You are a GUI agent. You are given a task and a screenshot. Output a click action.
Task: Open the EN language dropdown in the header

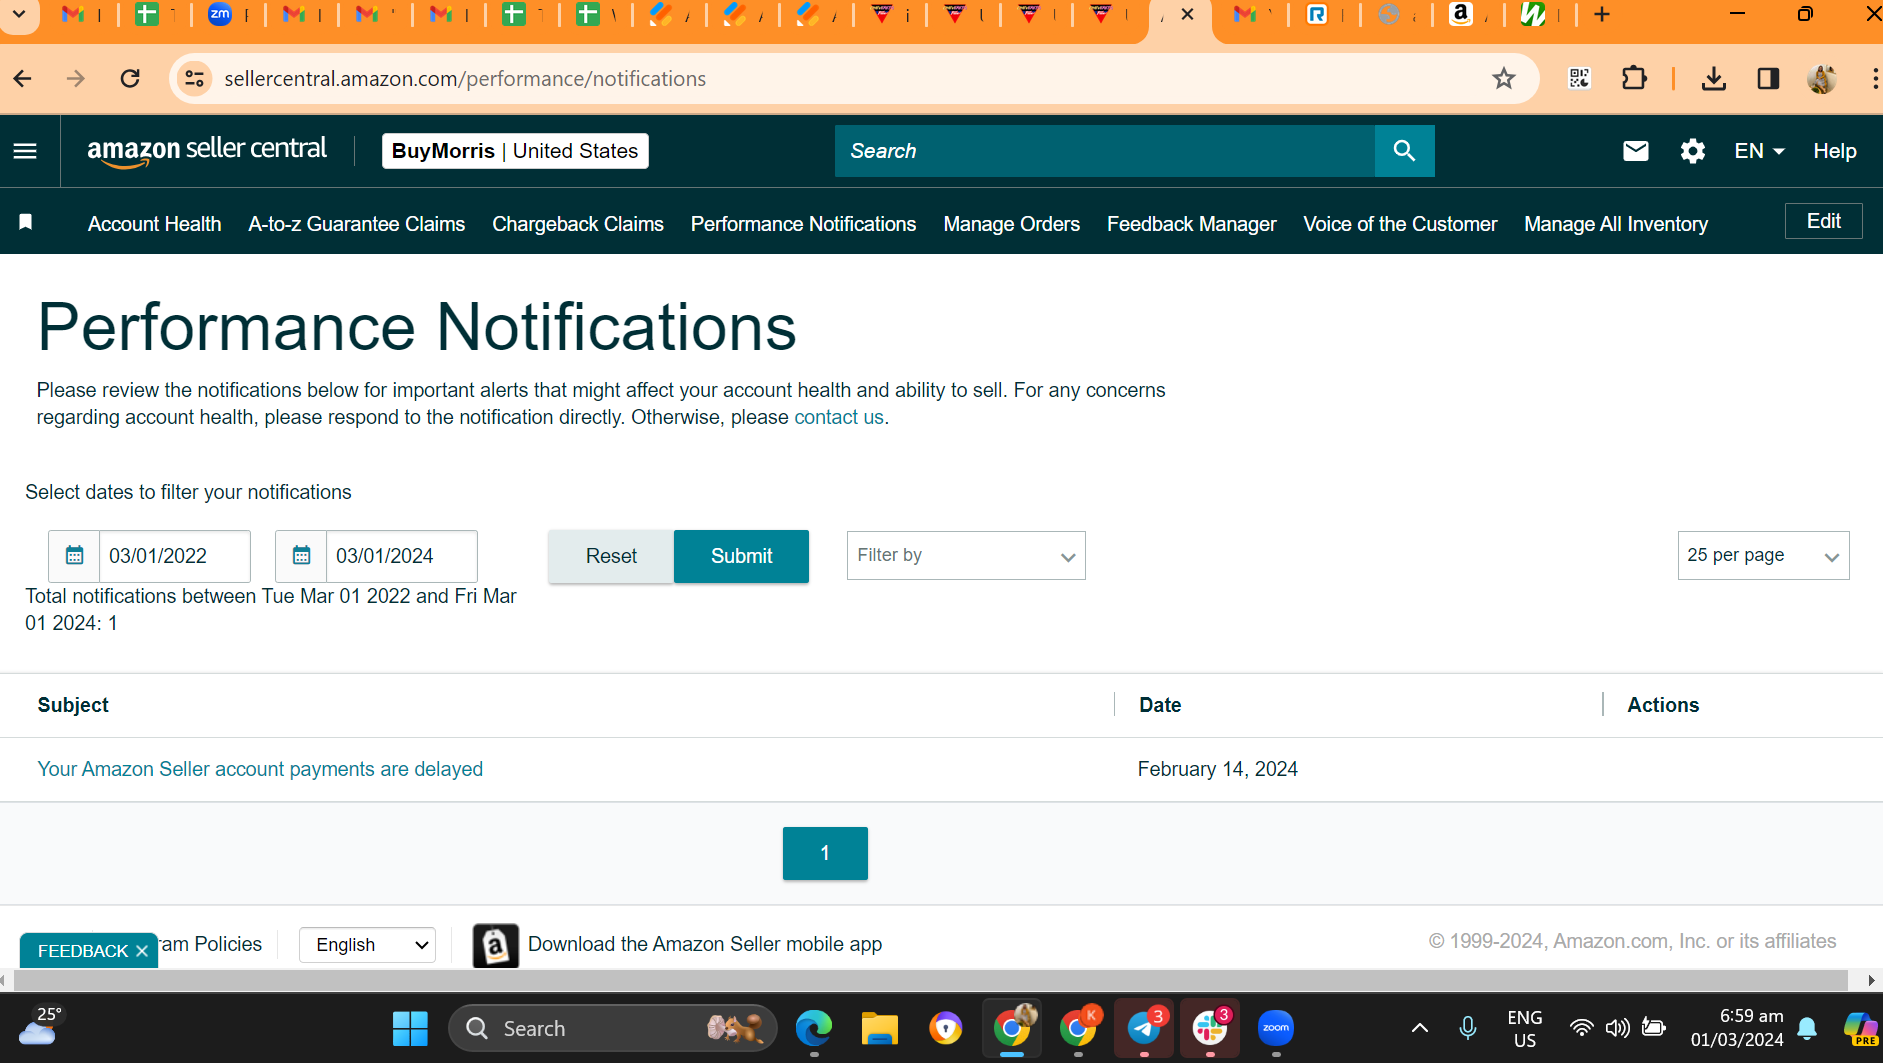[x=1759, y=151]
